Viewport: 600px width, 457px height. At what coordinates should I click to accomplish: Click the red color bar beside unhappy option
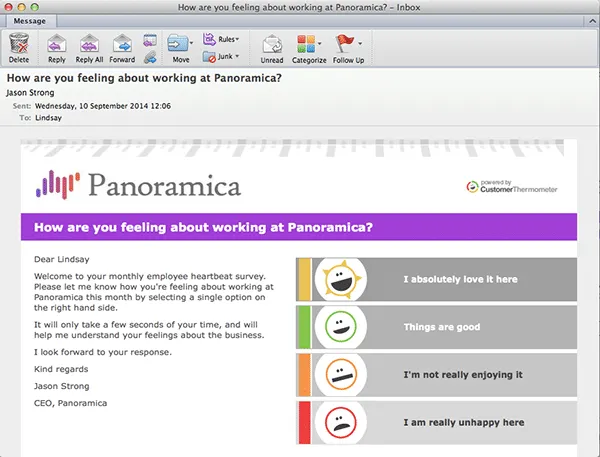click(x=305, y=423)
